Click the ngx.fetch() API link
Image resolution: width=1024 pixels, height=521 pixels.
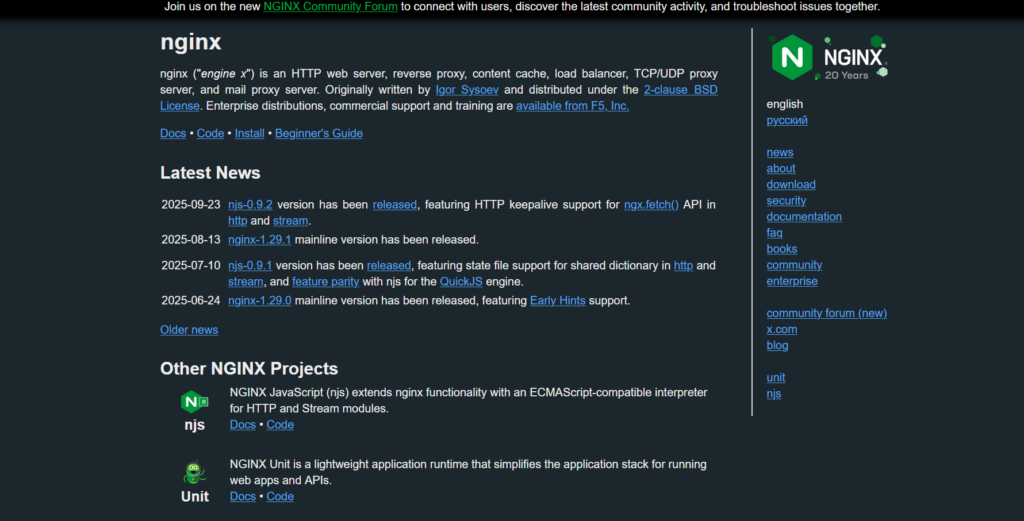651,205
